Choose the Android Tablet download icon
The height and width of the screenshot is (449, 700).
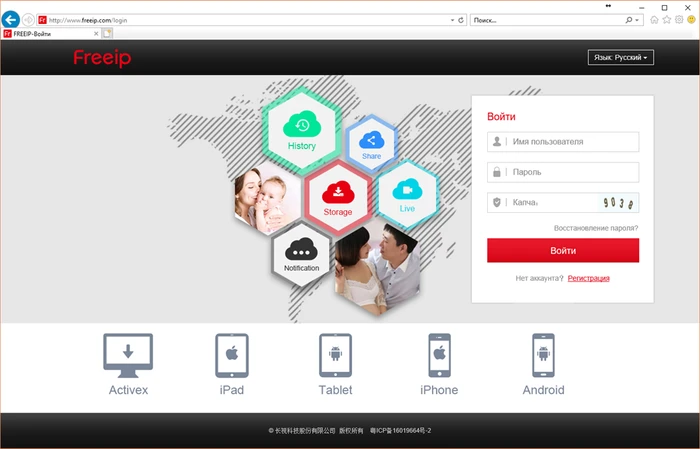[x=335, y=355]
